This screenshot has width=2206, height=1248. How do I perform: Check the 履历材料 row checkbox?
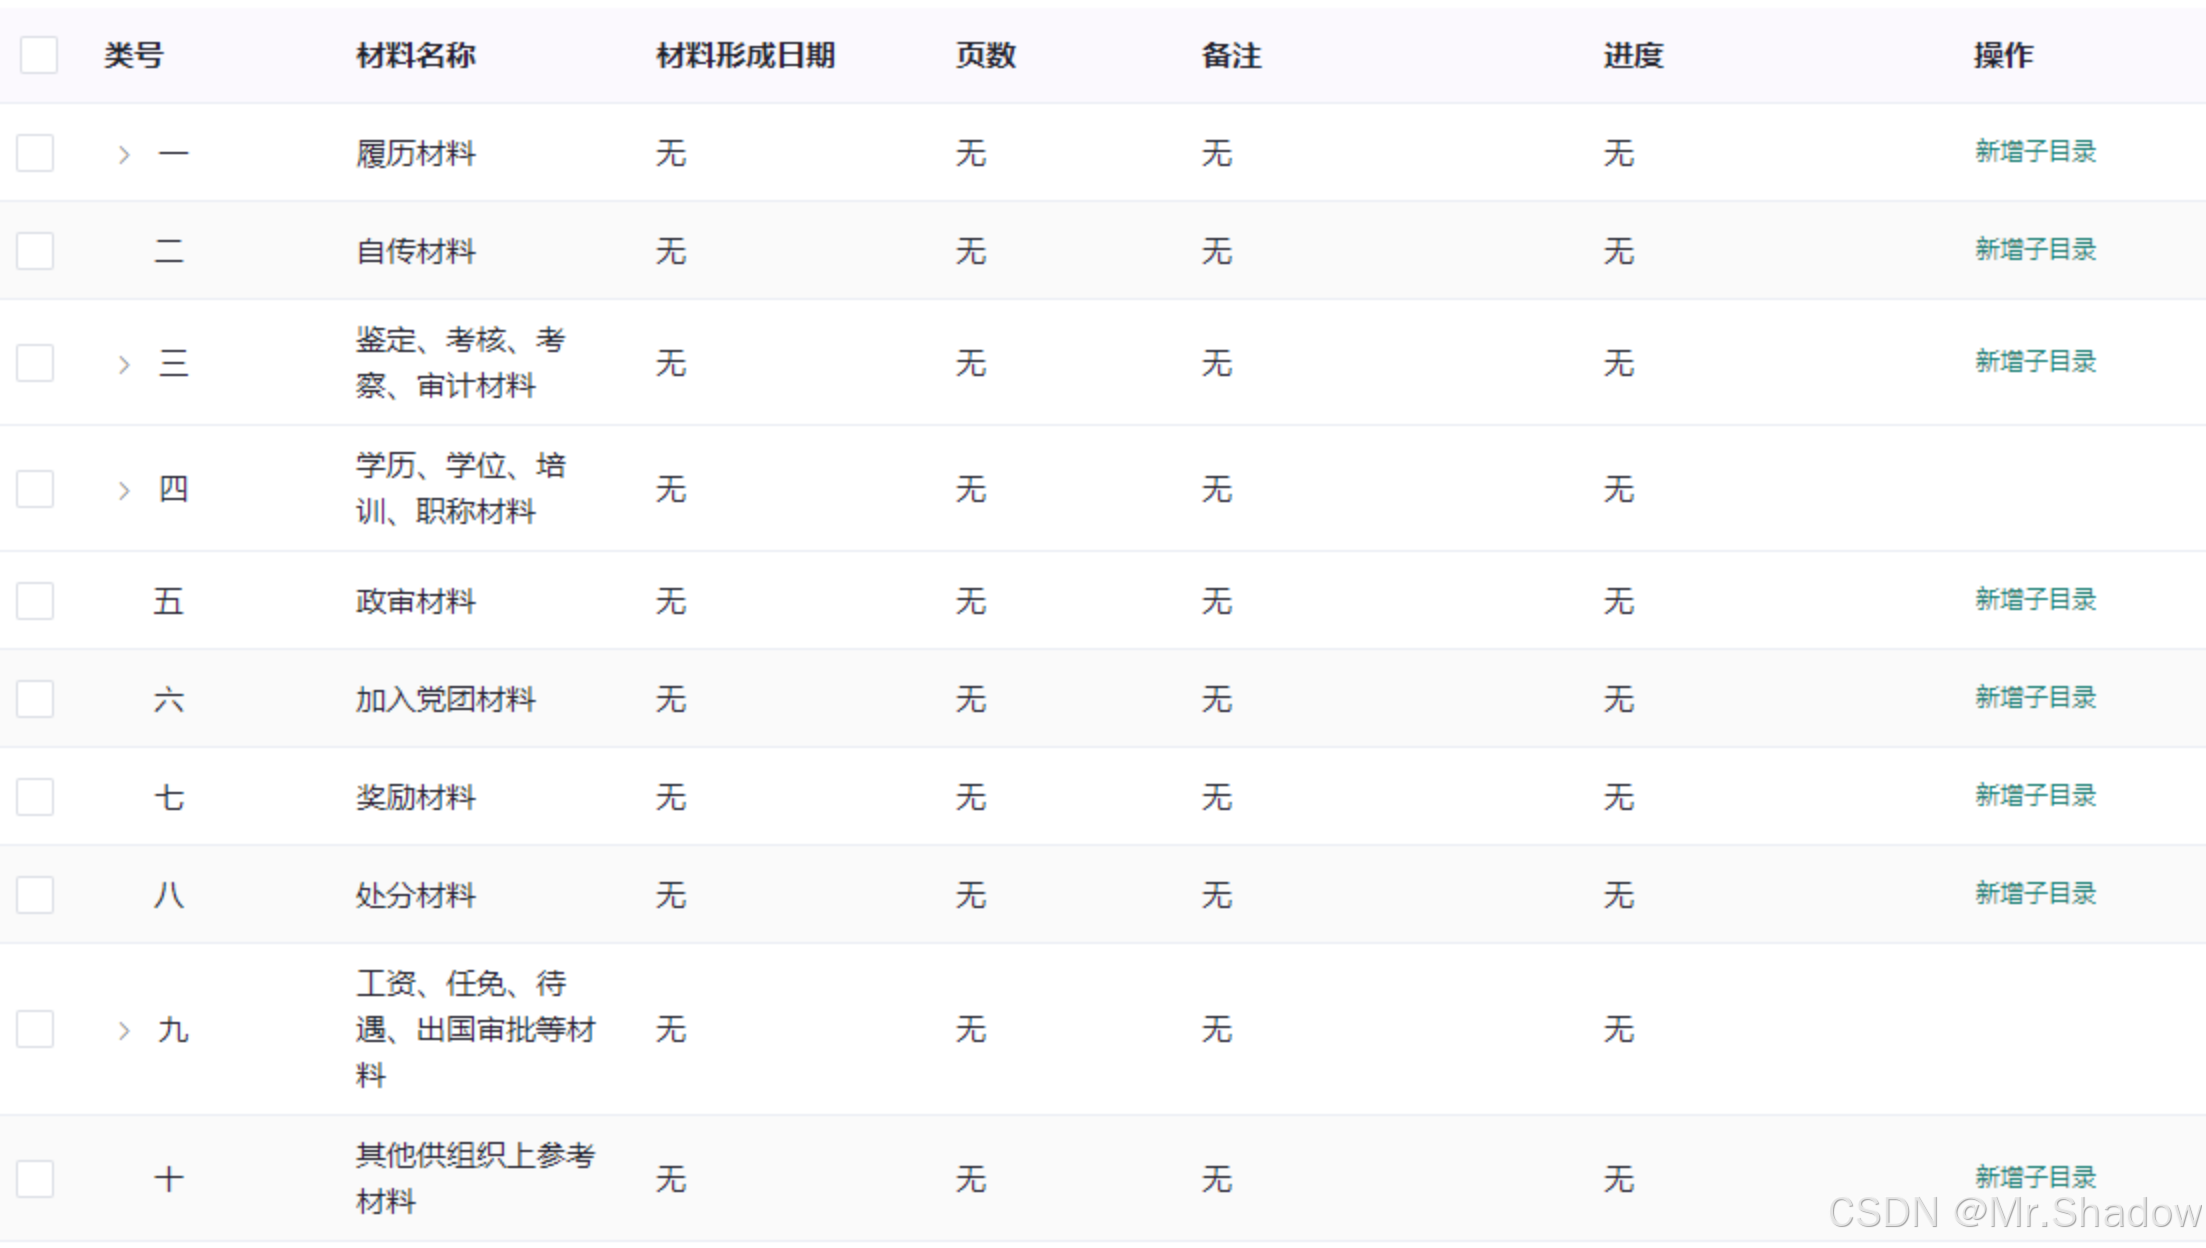(35, 153)
